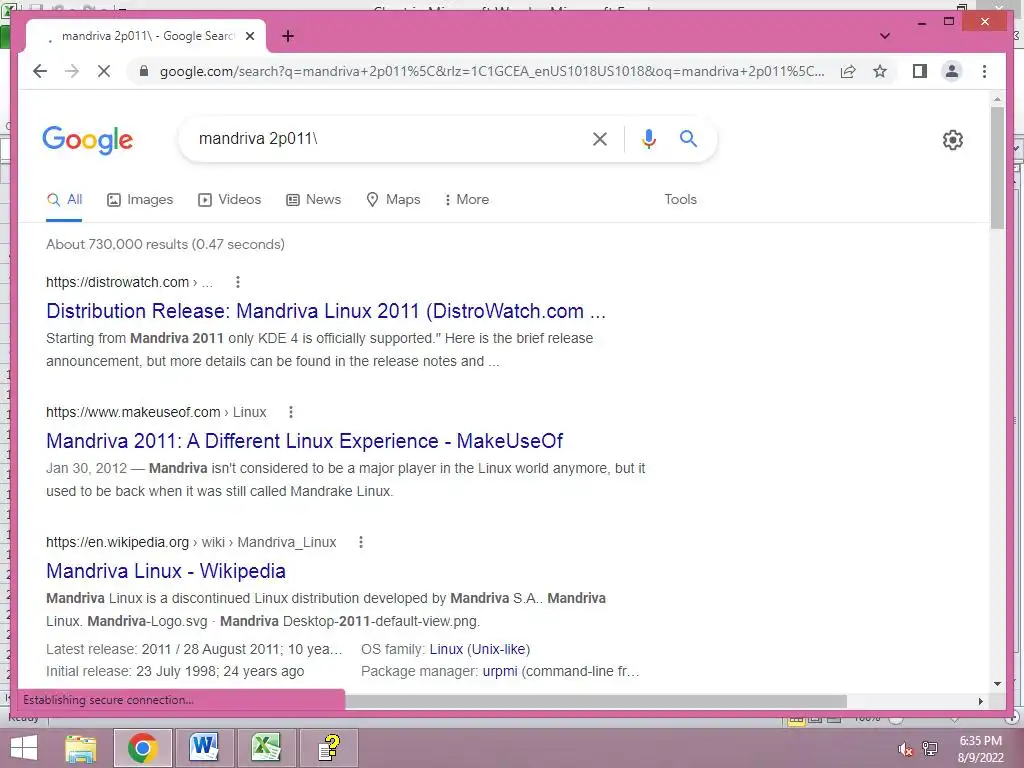This screenshot has height=768, width=1024.
Task: Follow the Linux OS family link
Action: pos(446,650)
